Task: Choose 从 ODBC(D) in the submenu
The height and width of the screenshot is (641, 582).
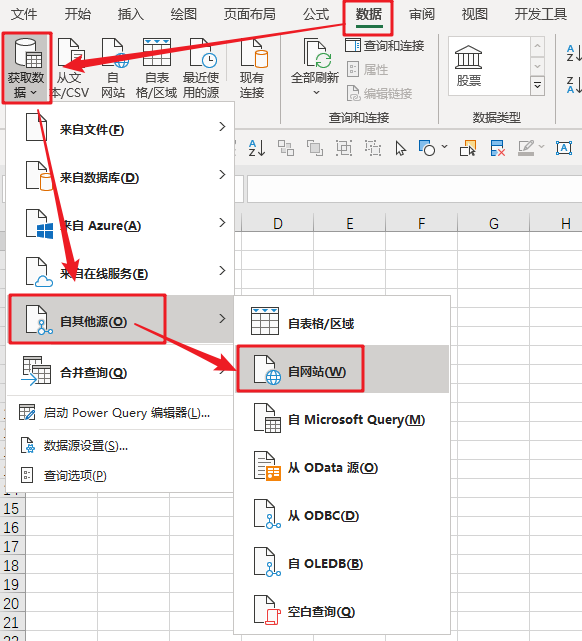Action: [x=342, y=514]
